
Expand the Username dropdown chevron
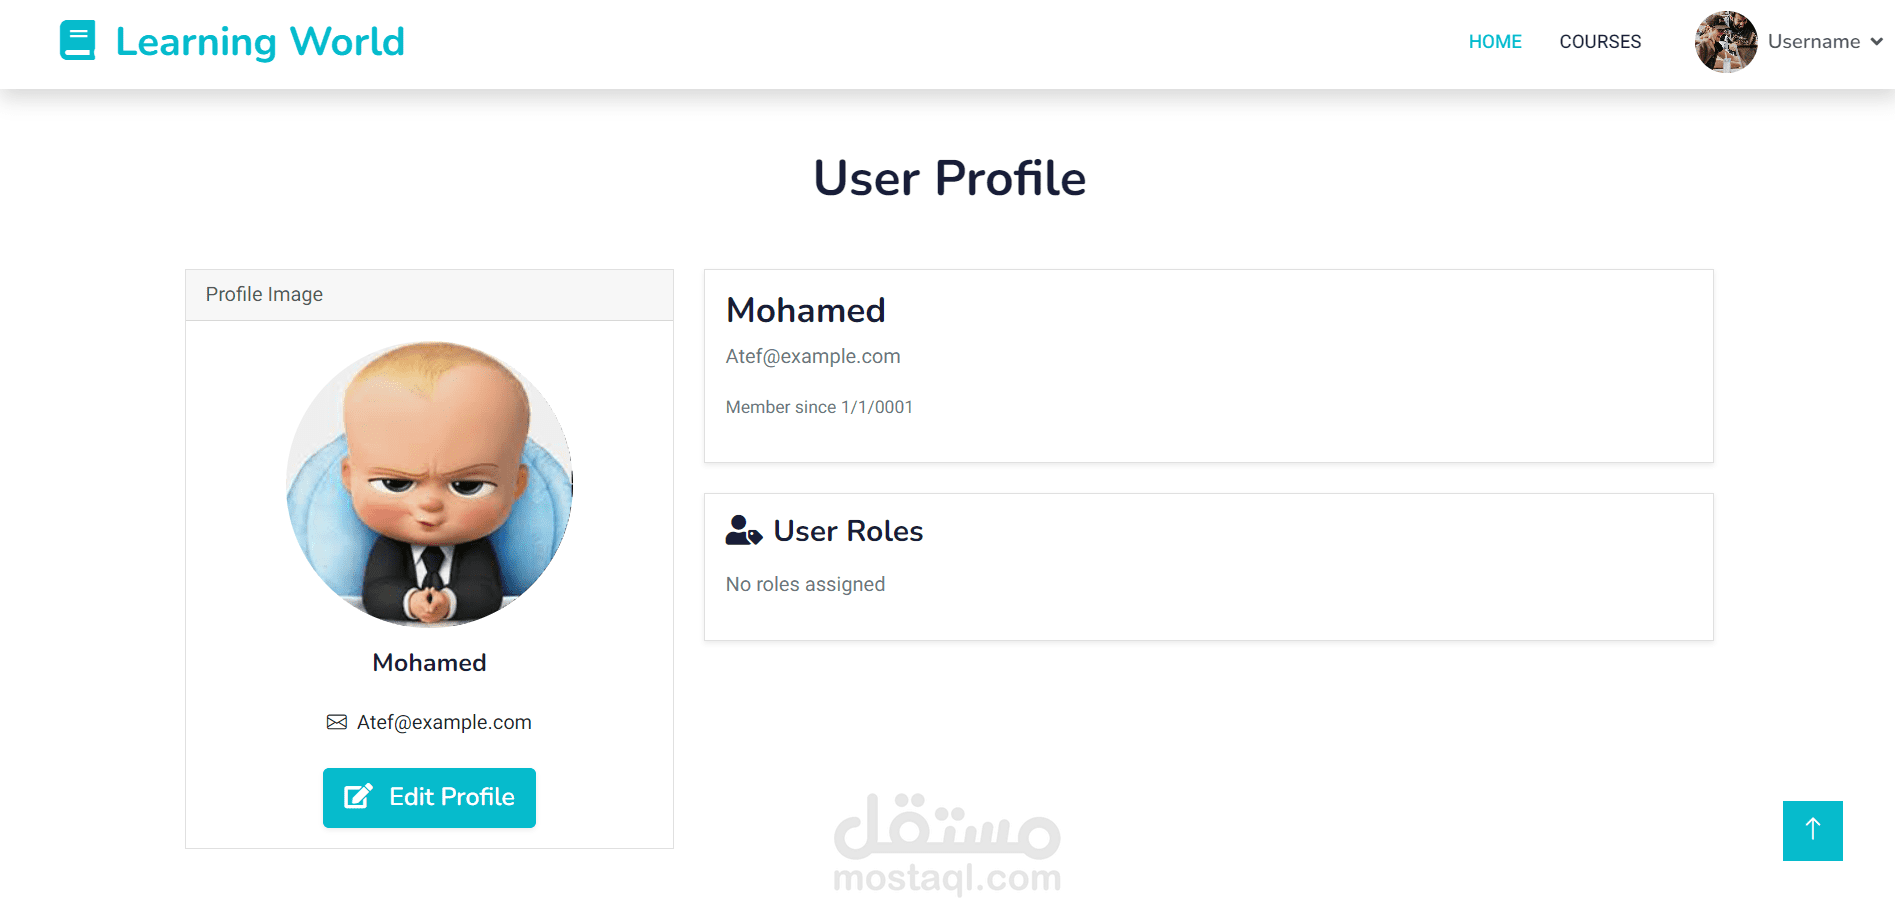(1877, 42)
